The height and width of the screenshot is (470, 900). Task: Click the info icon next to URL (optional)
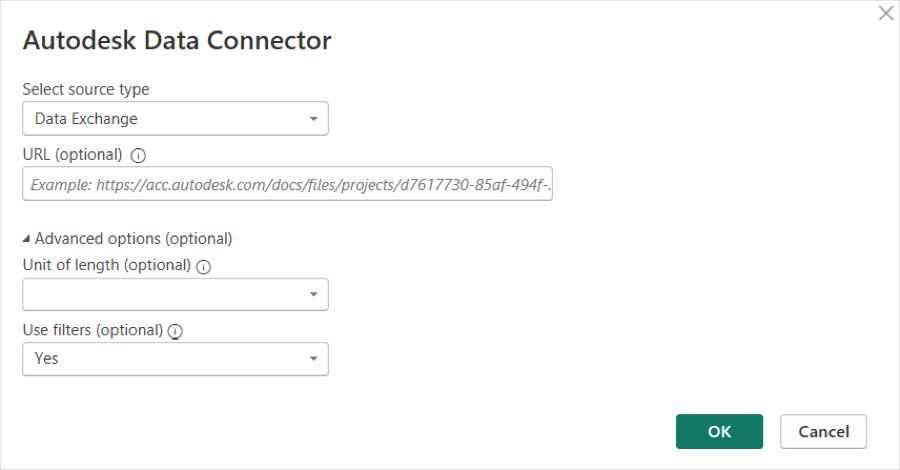coord(138,155)
